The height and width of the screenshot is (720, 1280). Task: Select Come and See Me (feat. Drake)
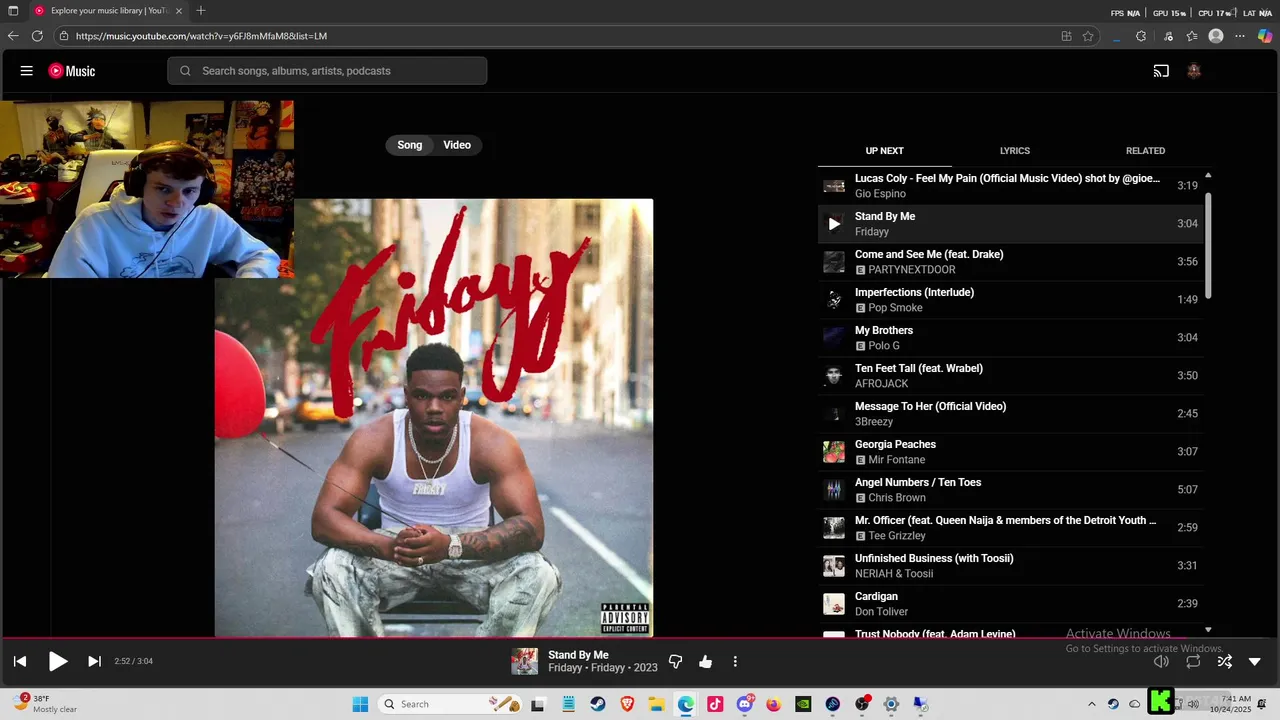click(x=1010, y=262)
